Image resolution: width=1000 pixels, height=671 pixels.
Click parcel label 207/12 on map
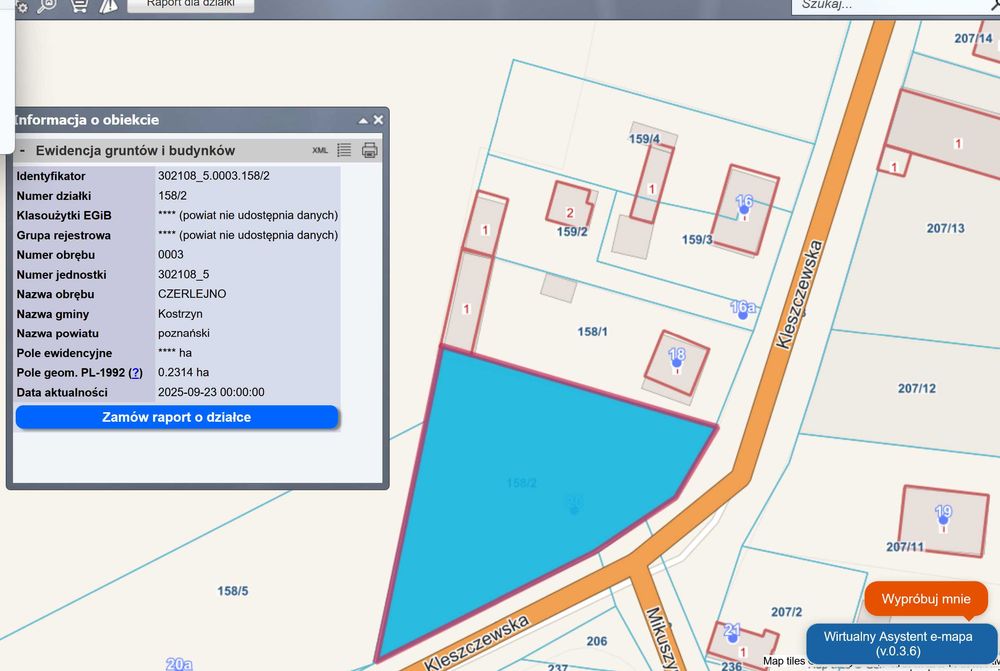click(x=917, y=388)
